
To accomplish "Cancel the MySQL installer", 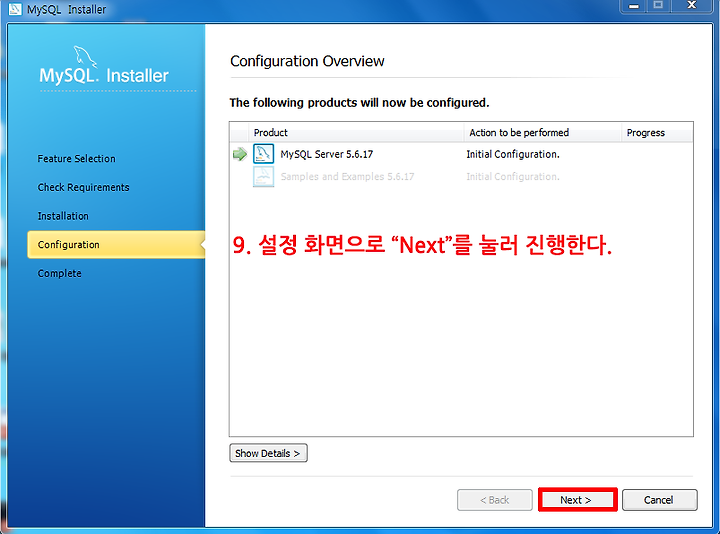I will click(x=659, y=500).
